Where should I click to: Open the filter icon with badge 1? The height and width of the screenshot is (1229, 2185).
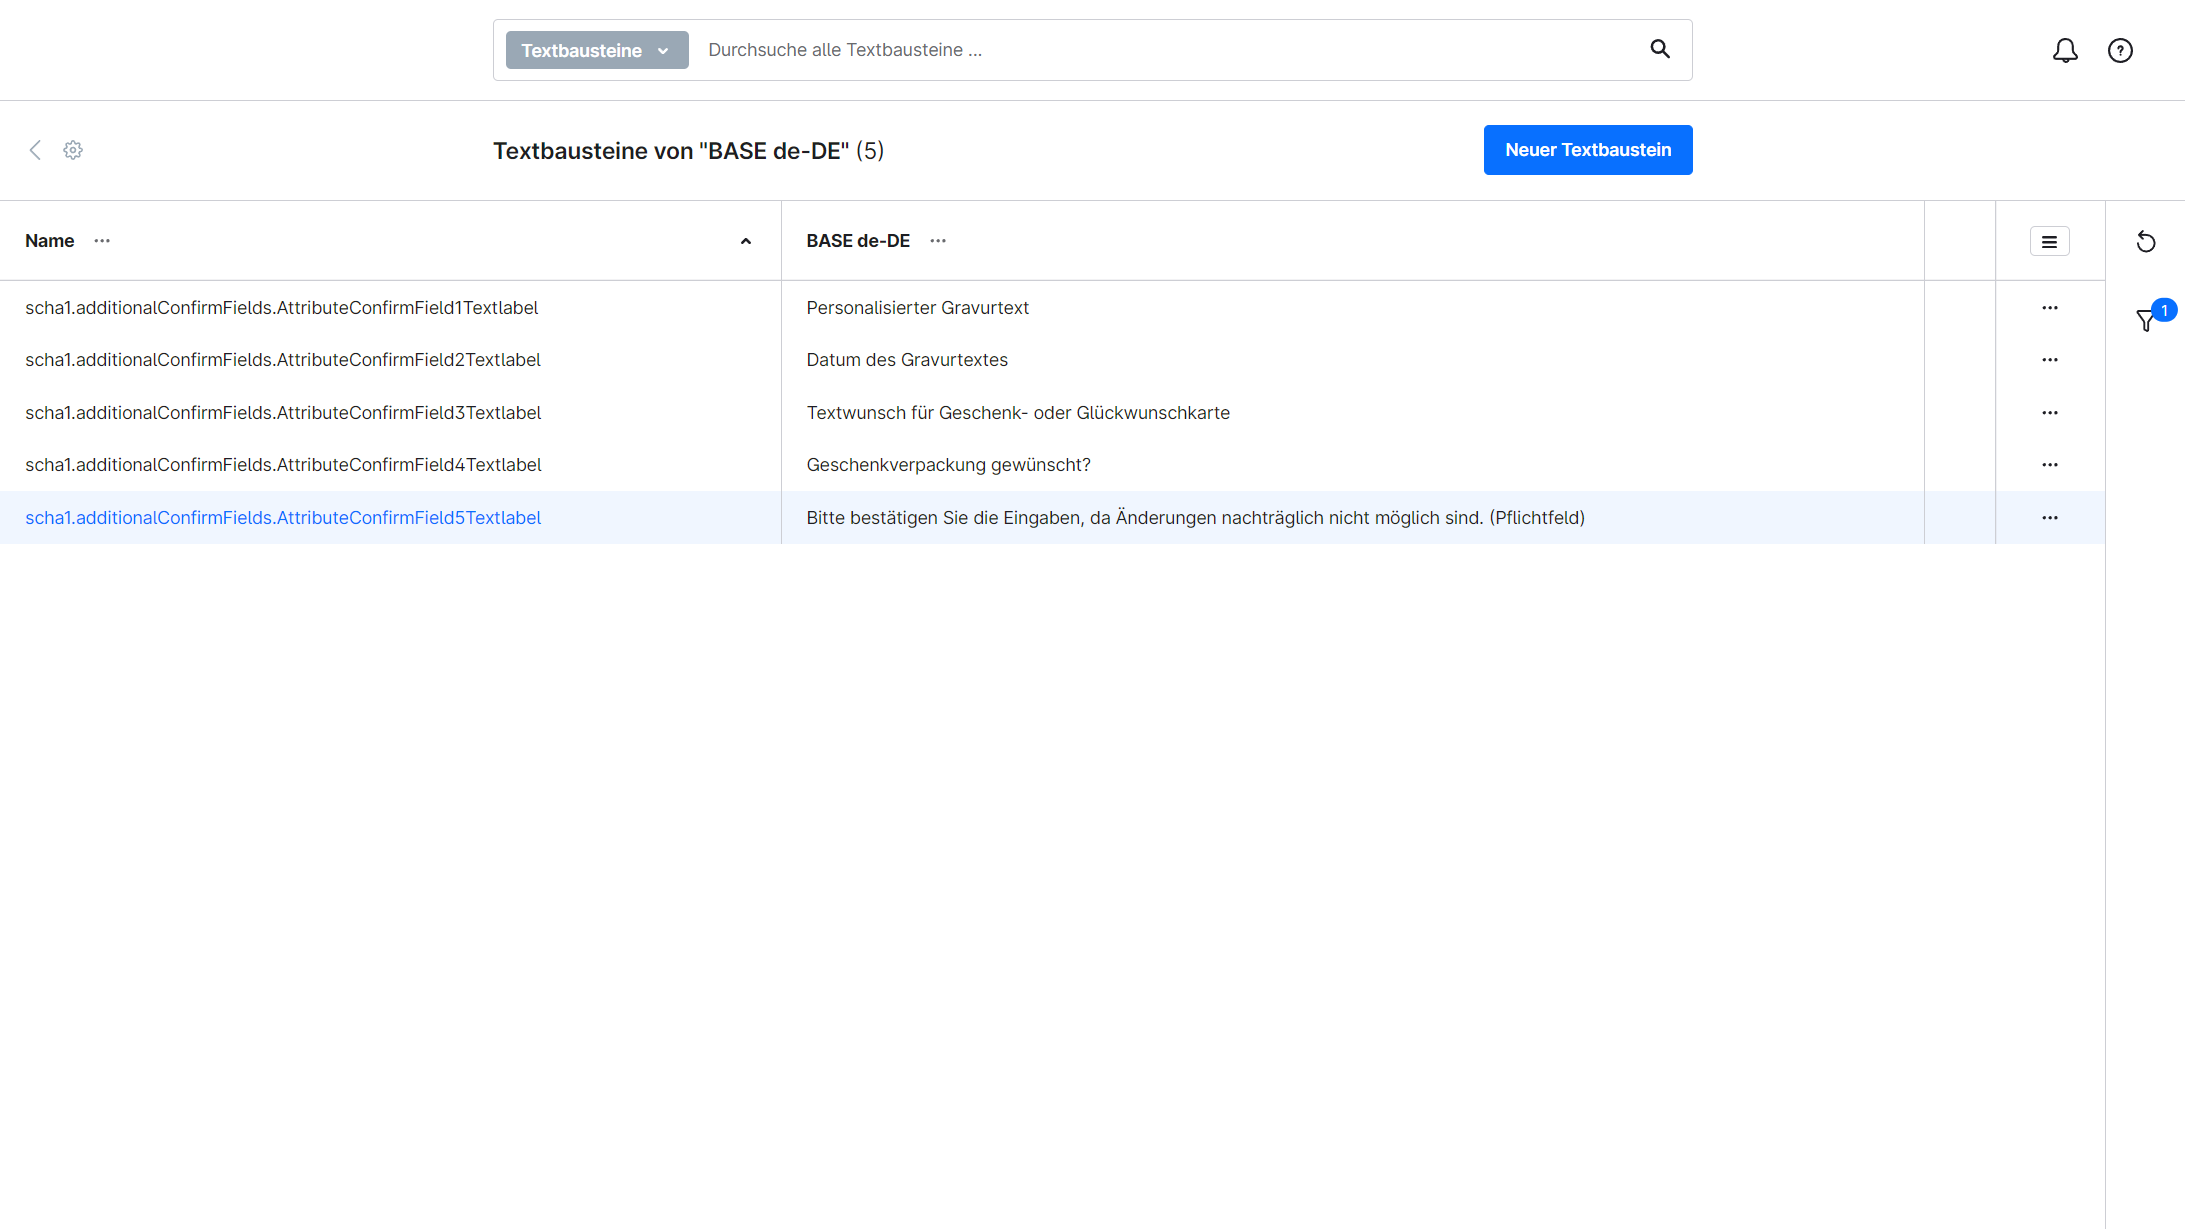[2147, 320]
